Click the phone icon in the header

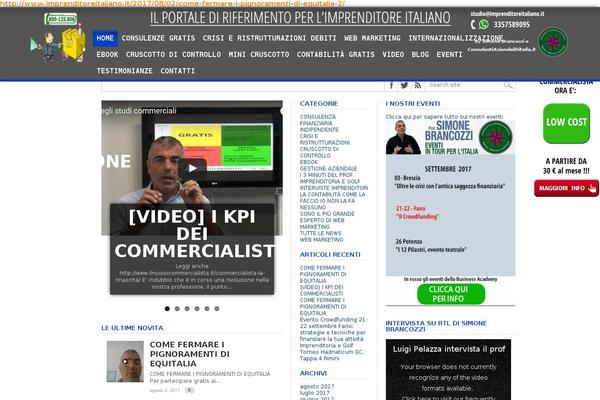[x=473, y=24]
